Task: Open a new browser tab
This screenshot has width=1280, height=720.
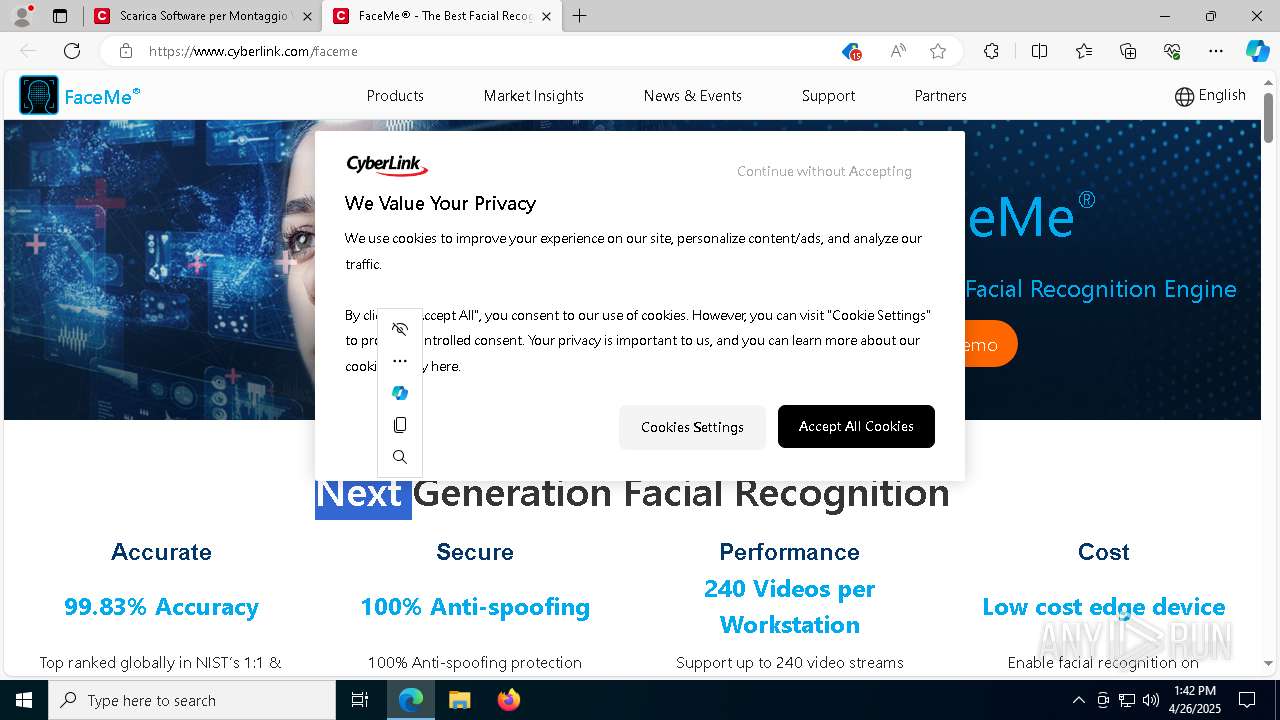Action: 580,16
